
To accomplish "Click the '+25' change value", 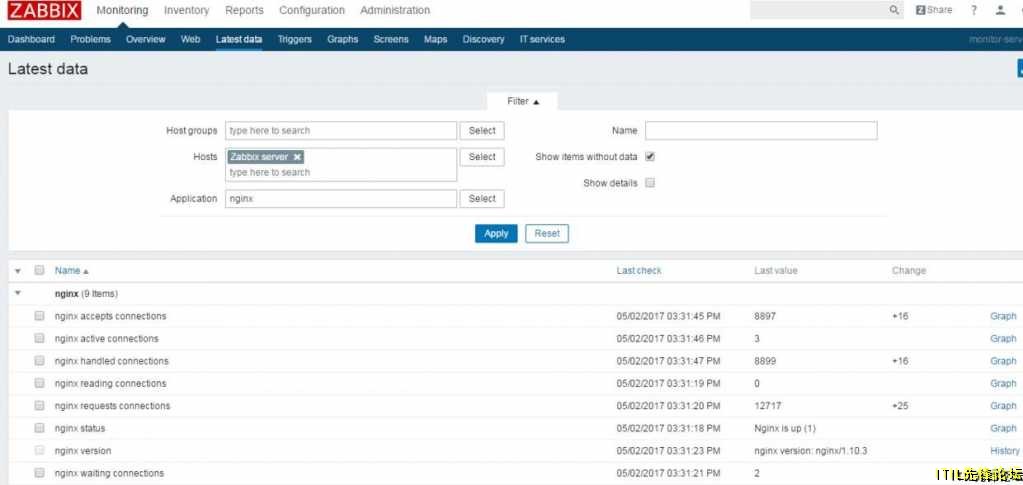I will coord(900,405).
